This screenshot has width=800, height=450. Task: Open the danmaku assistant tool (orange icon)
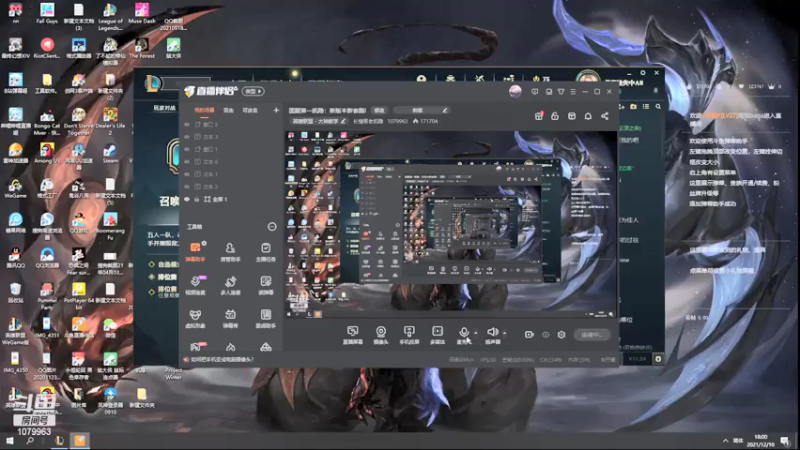coord(195,252)
